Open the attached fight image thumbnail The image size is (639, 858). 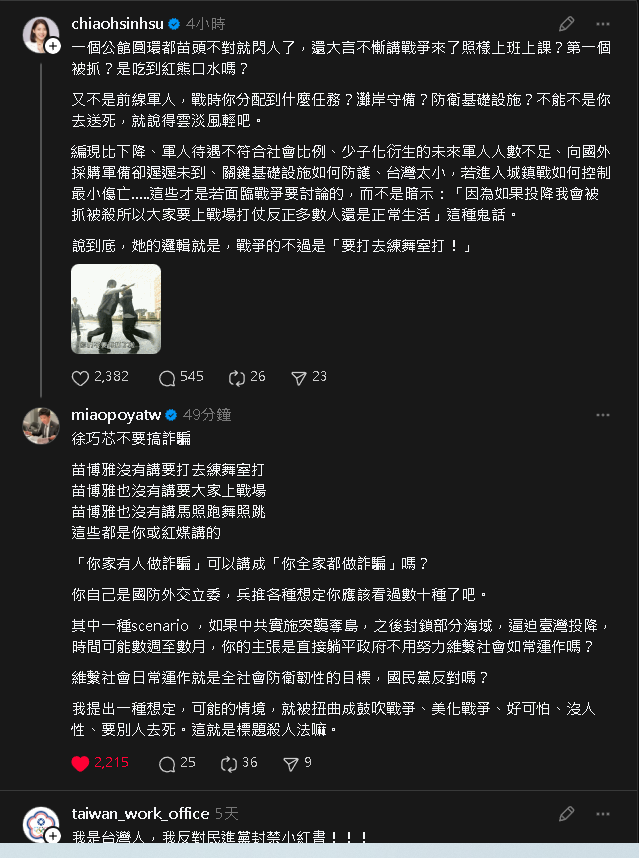(x=116, y=309)
